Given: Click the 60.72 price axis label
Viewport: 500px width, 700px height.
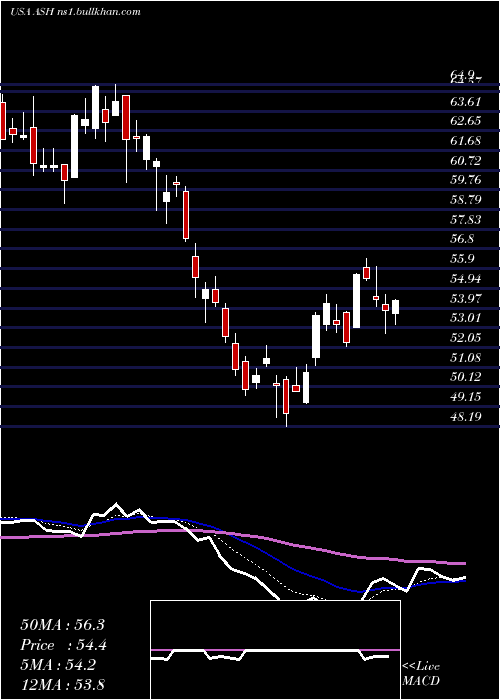Looking at the screenshot, I should click(x=466, y=161).
